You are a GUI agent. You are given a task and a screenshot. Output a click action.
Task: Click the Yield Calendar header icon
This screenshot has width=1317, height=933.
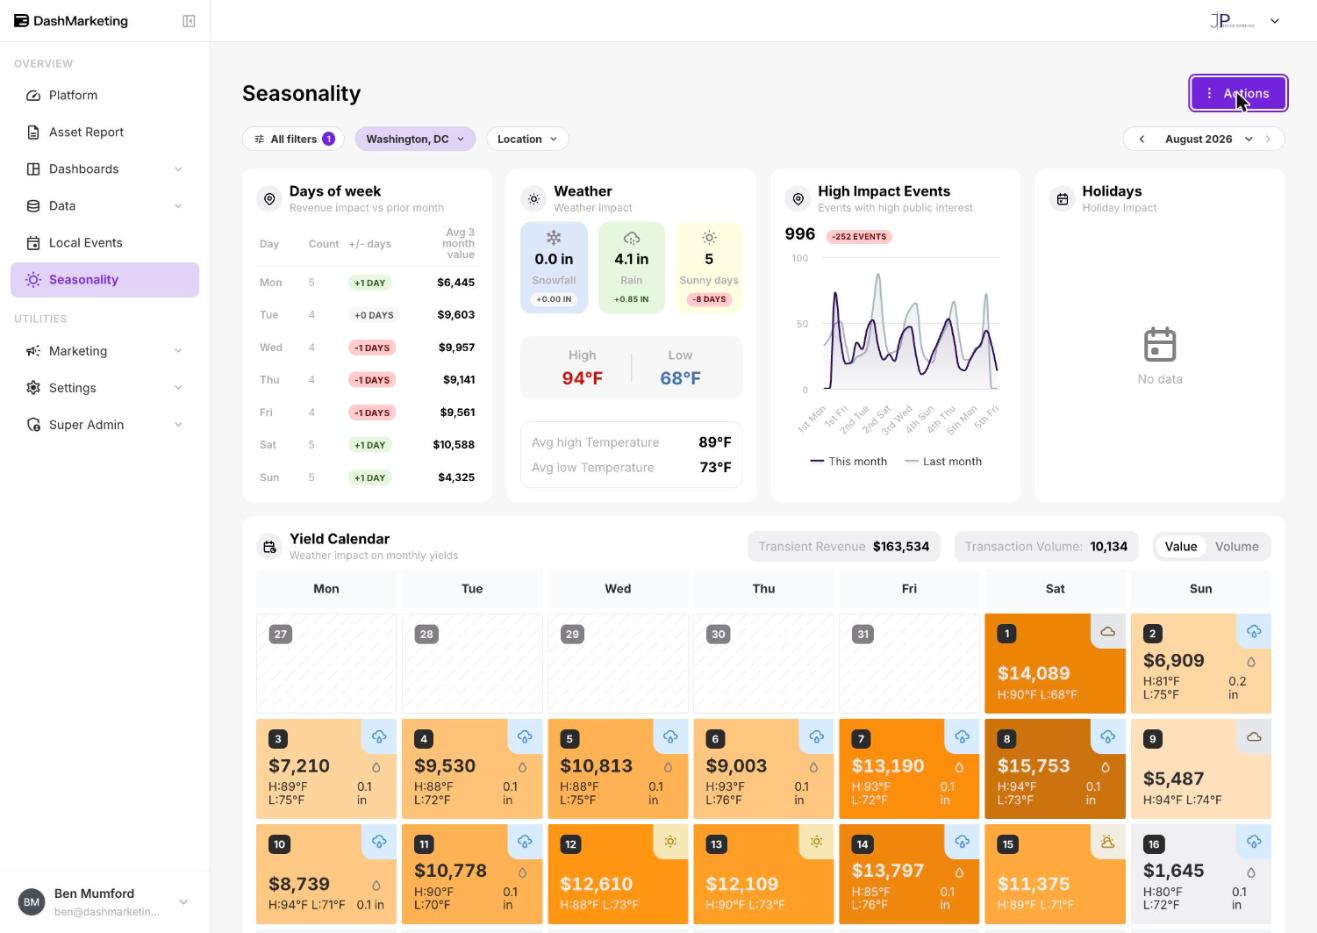pos(269,547)
